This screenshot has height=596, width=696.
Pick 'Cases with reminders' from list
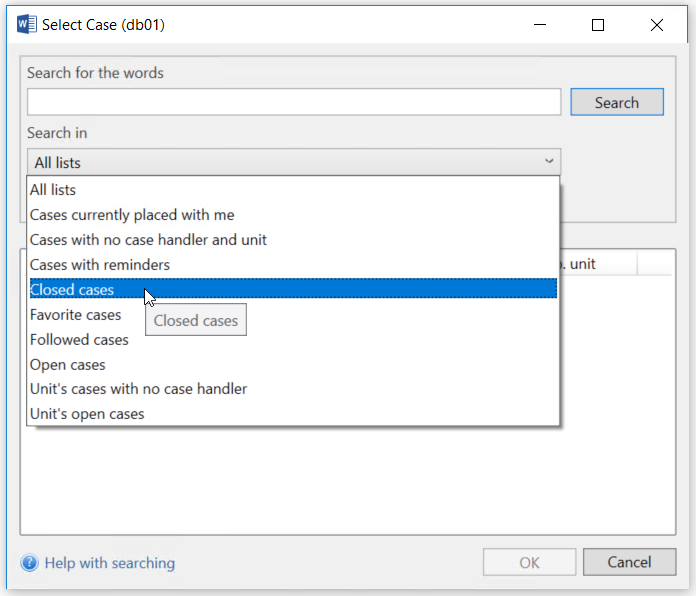tap(100, 265)
